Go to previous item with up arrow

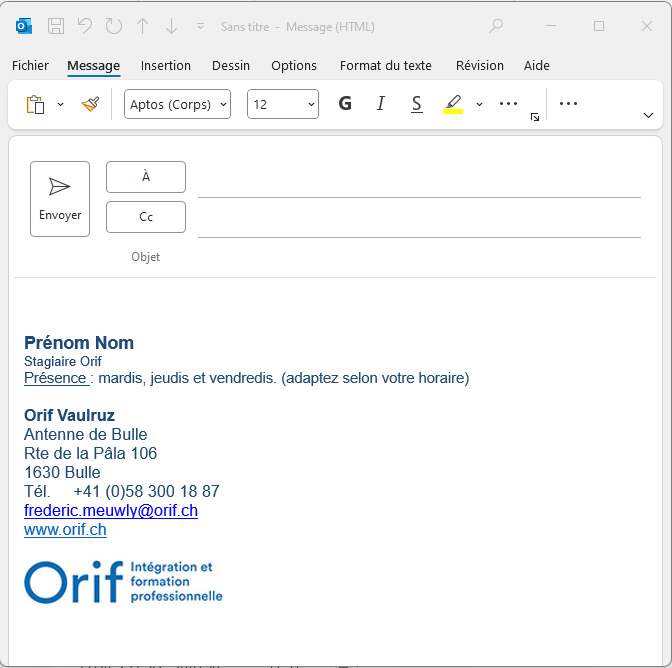pyautogui.click(x=142, y=27)
